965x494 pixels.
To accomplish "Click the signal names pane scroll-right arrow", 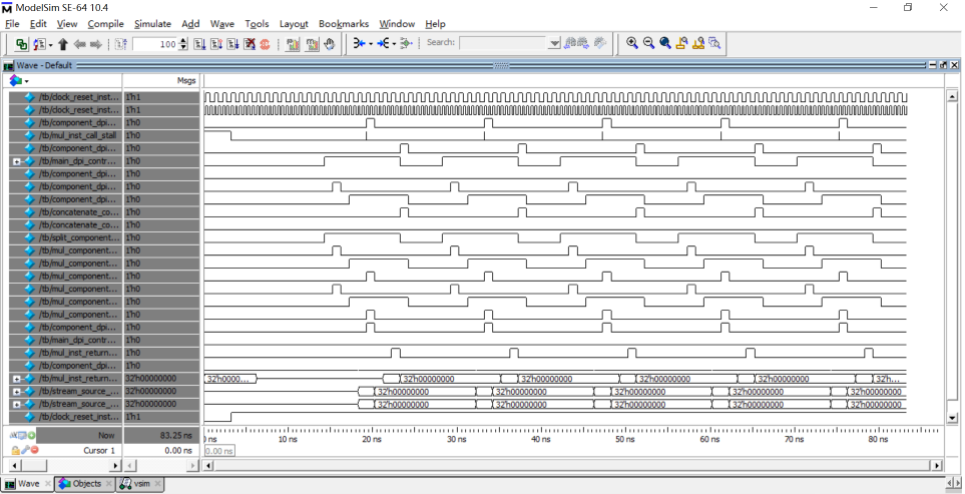I will 115,466.
